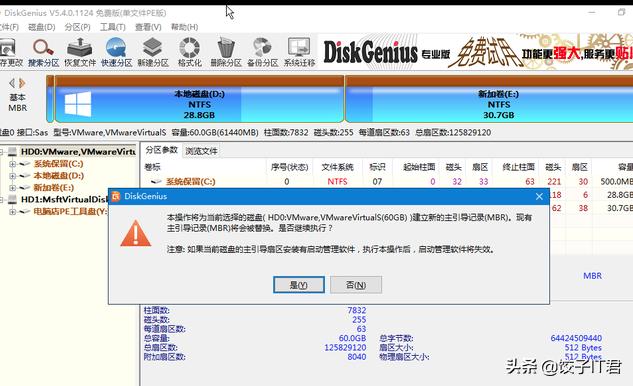
Task: Click the 标识 column header
Action: point(377,167)
